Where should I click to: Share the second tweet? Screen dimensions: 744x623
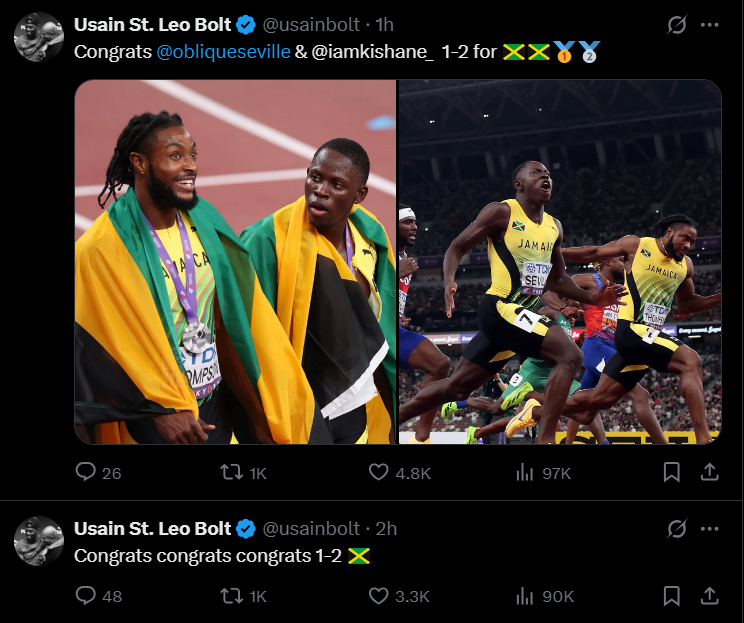(x=708, y=596)
